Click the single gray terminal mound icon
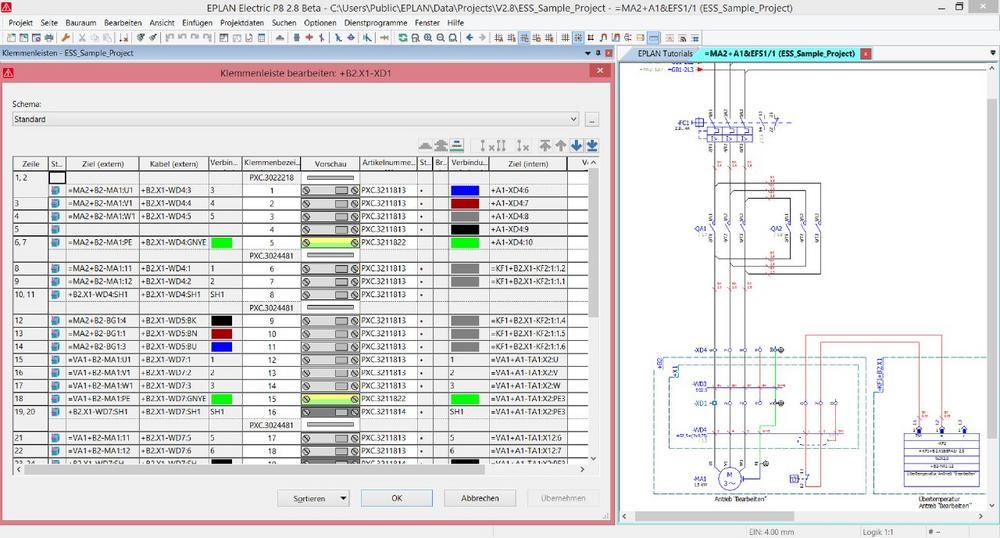Image resolution: width=1000 pixels, height=538 pixels. [425, 145]
